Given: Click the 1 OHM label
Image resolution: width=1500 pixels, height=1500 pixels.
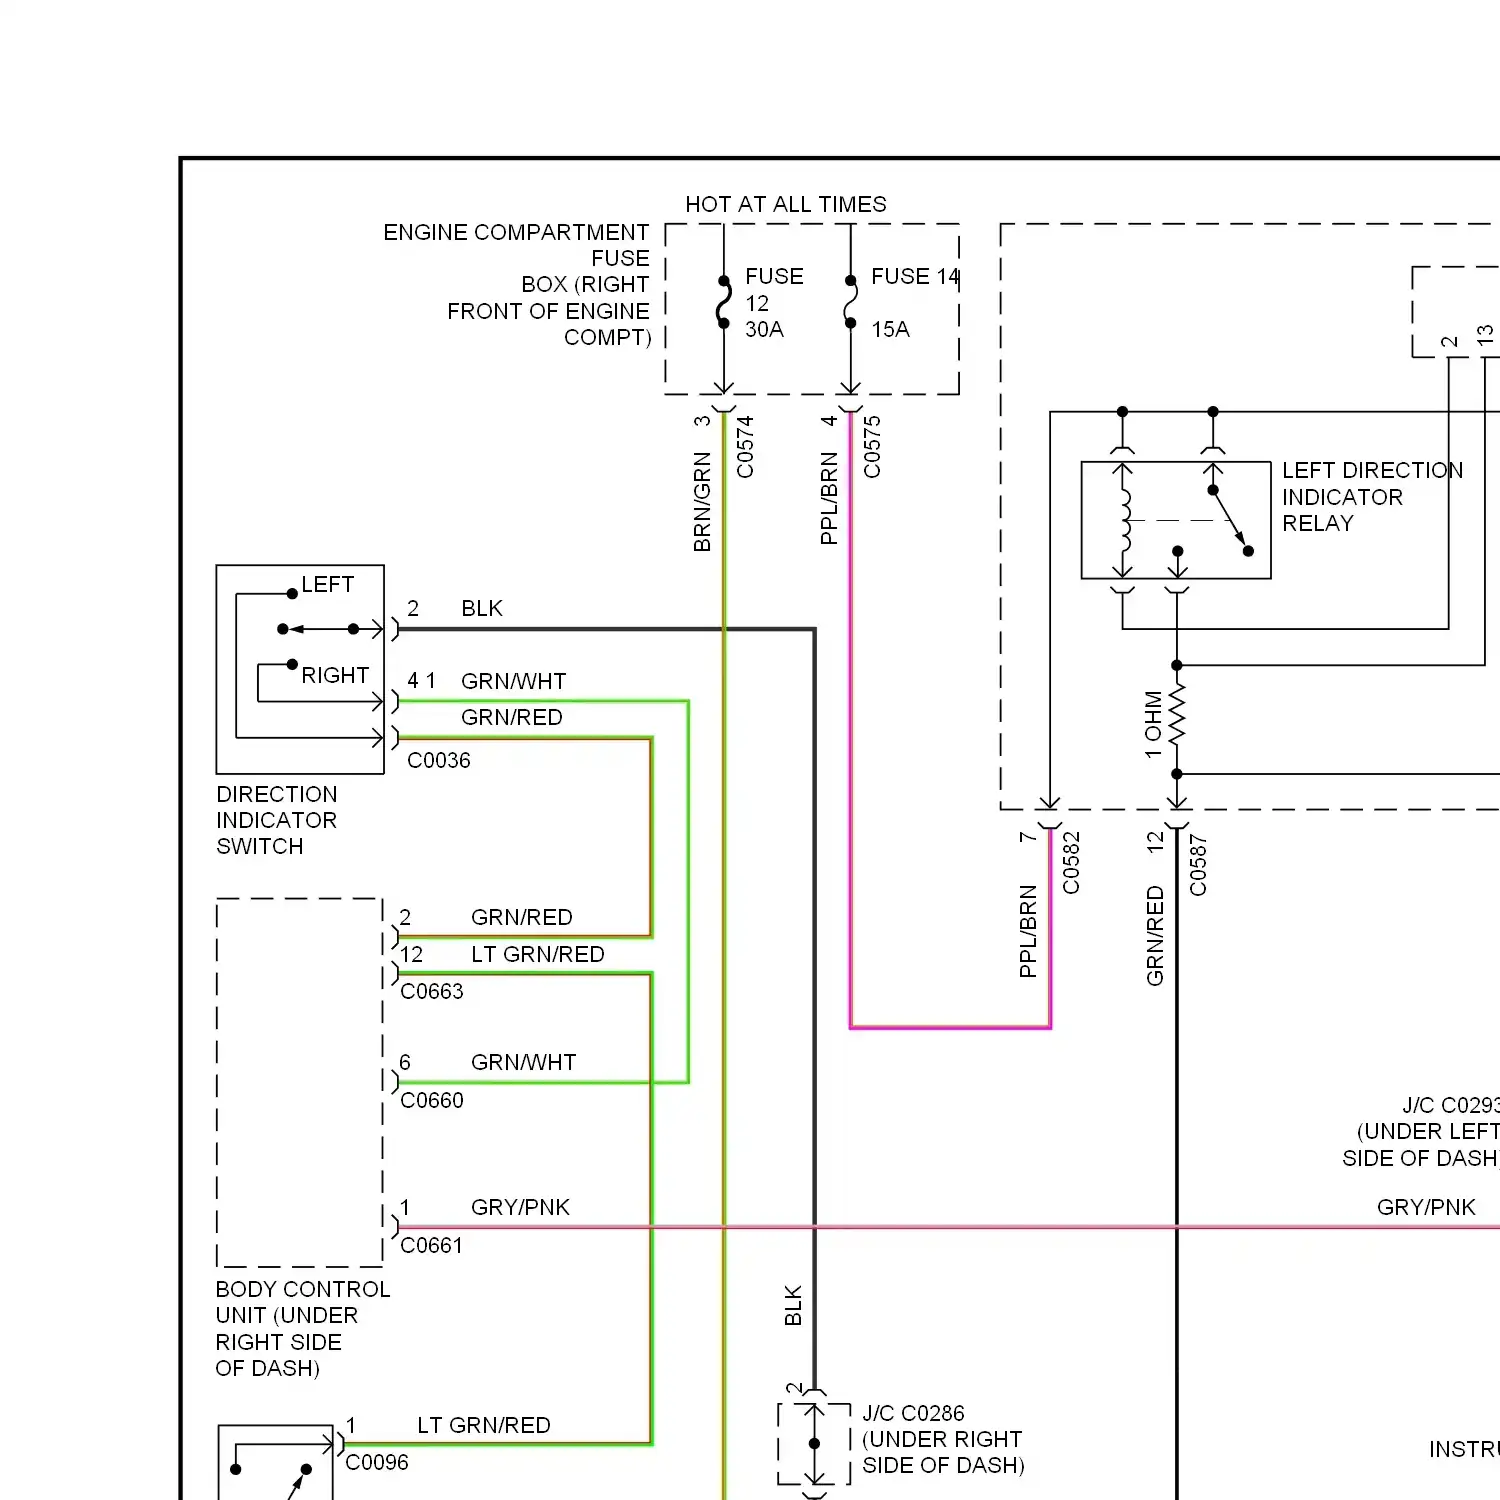Looking at the screenshot, I should click(x=1153, y=725).
